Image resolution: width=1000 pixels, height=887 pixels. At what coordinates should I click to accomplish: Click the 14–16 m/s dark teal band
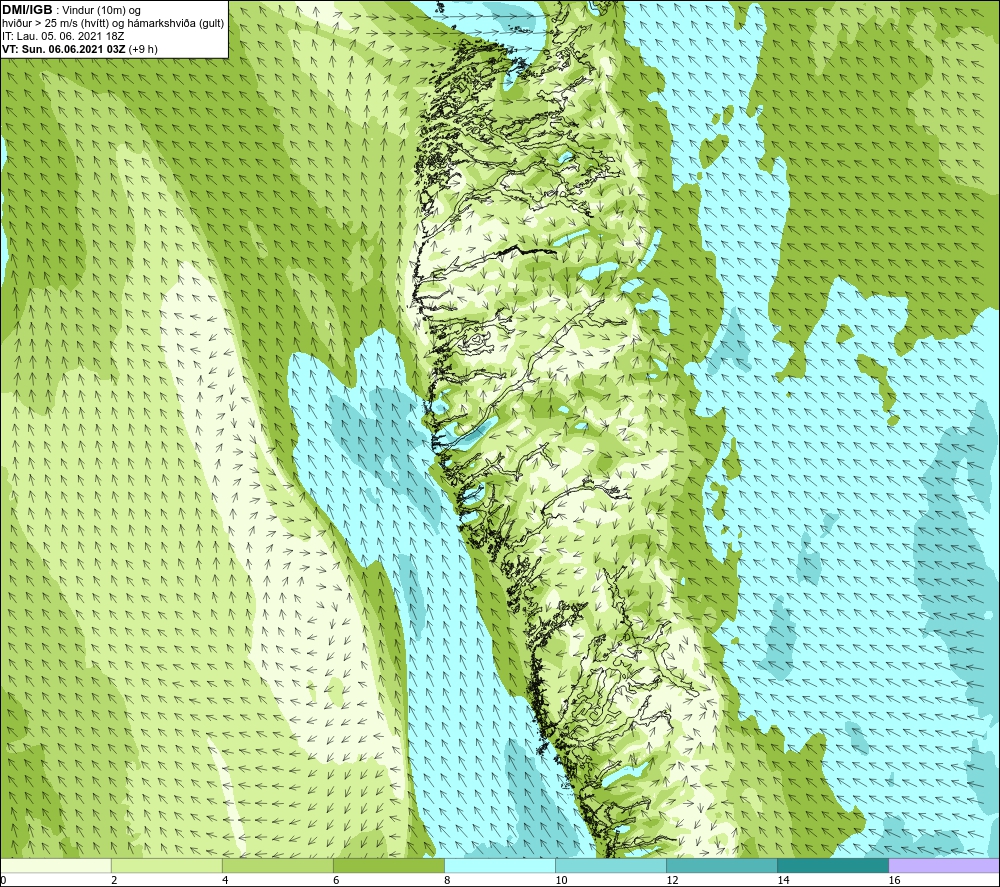(x=833, y=865)
